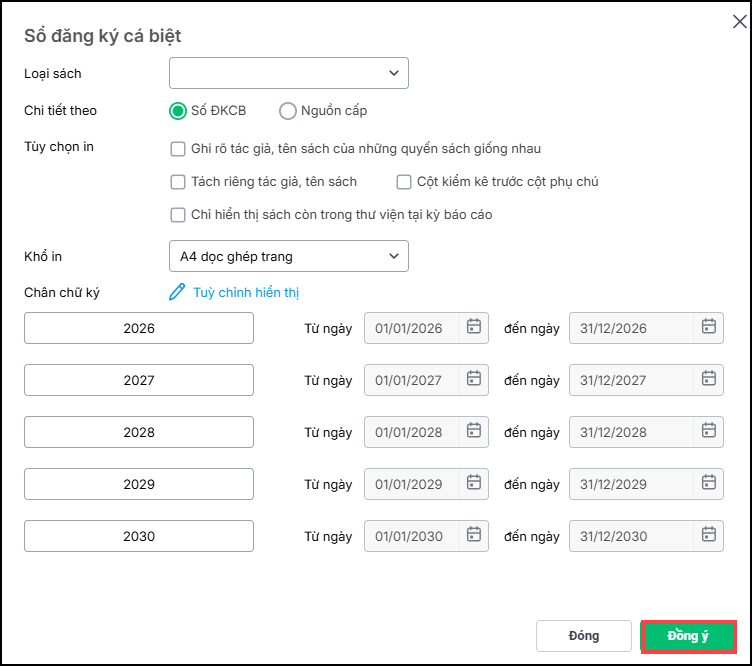Enable Tách riêng tác giả, tên sách
Screen dimensions: 752x666
point(178,182)
